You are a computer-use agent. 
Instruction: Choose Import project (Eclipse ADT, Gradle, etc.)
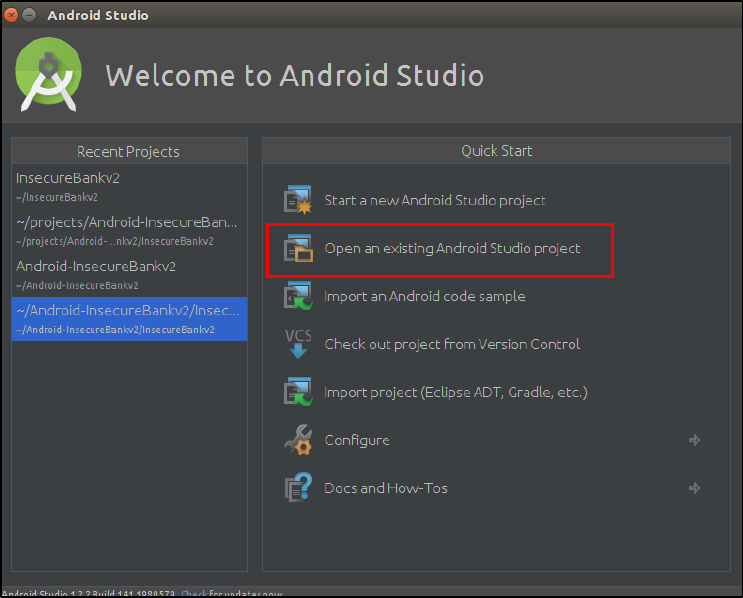[455, 392]
